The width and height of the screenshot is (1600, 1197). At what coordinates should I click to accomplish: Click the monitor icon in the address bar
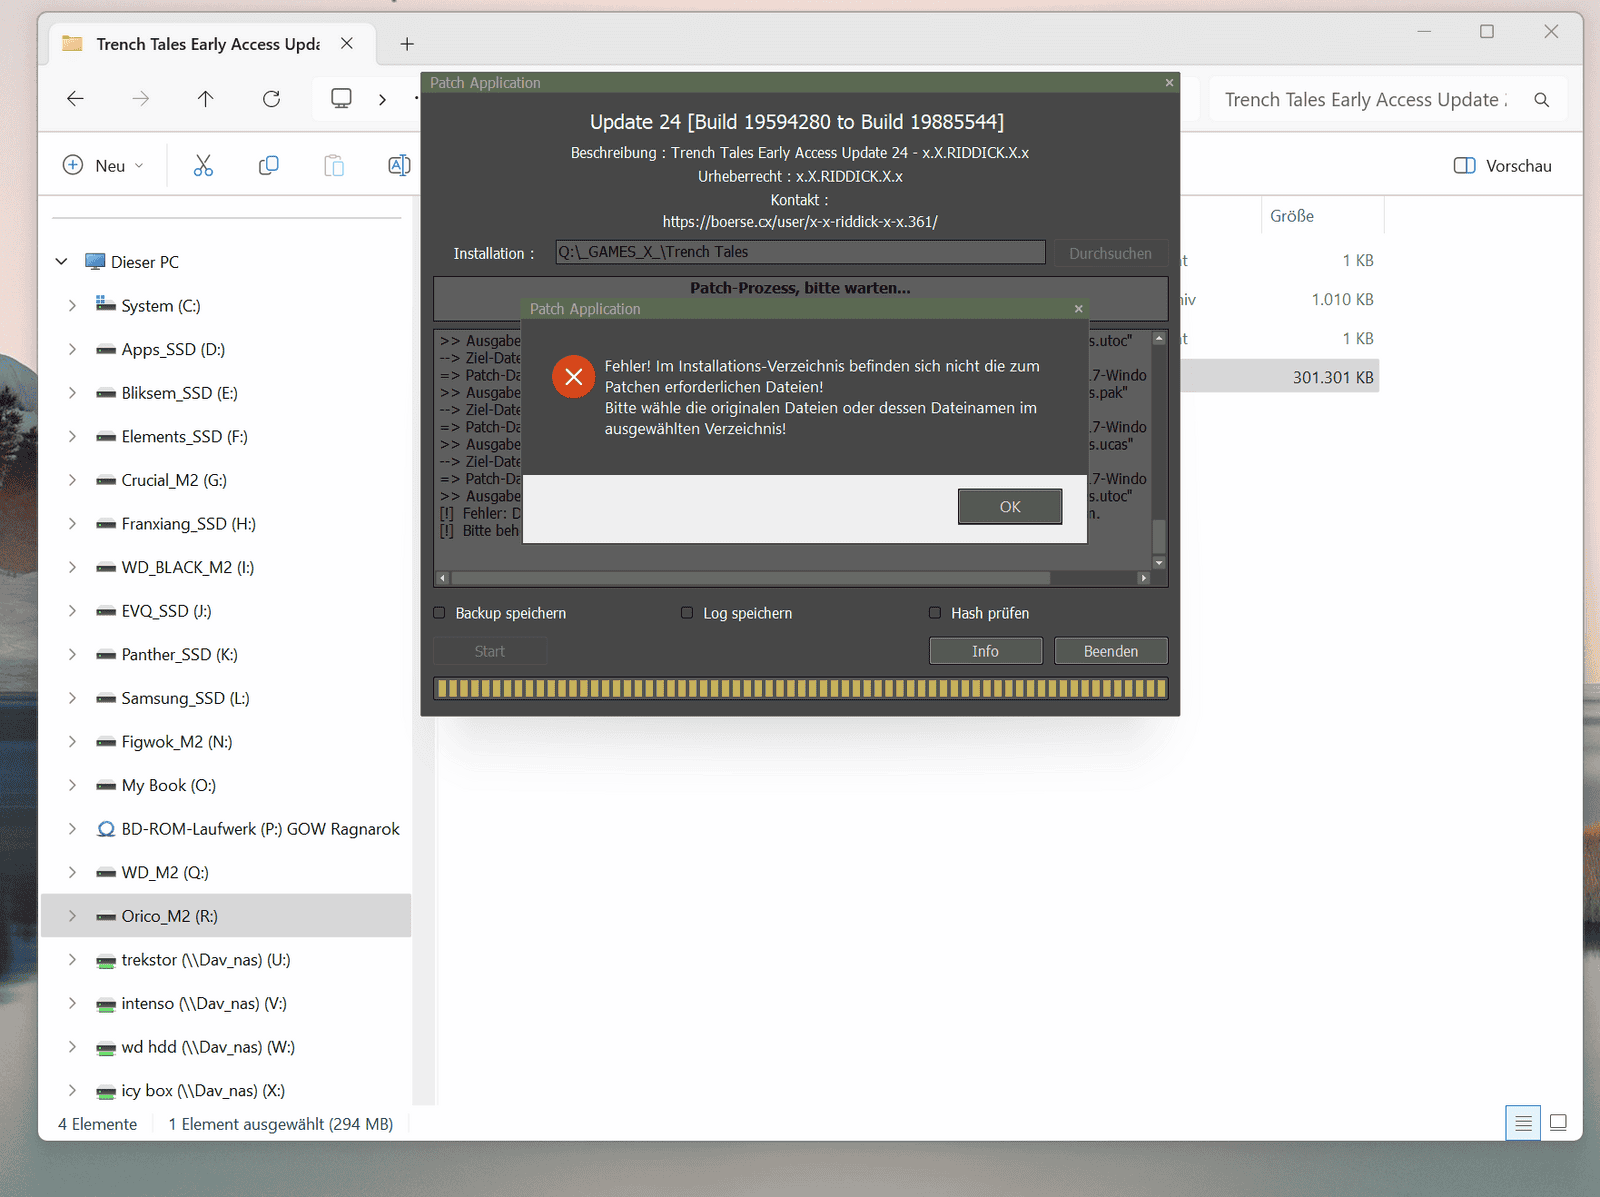pos(341,98)
